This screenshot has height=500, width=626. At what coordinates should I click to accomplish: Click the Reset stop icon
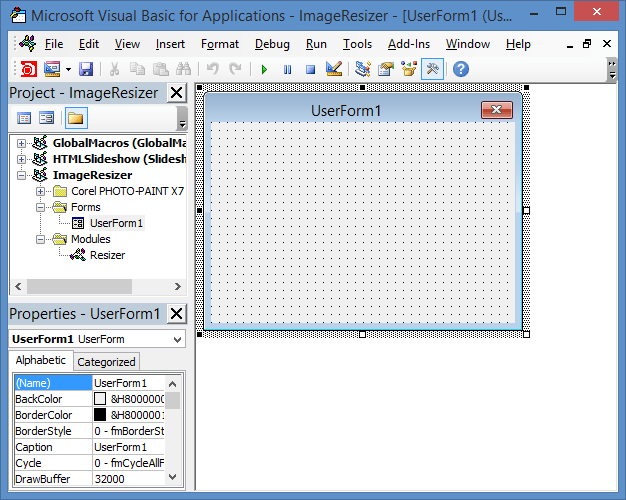pos(310,69)
